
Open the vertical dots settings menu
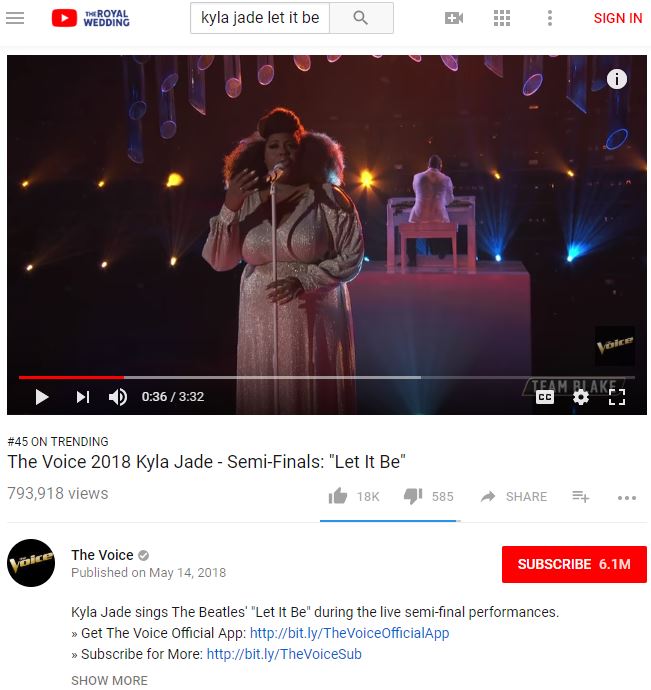550,18
